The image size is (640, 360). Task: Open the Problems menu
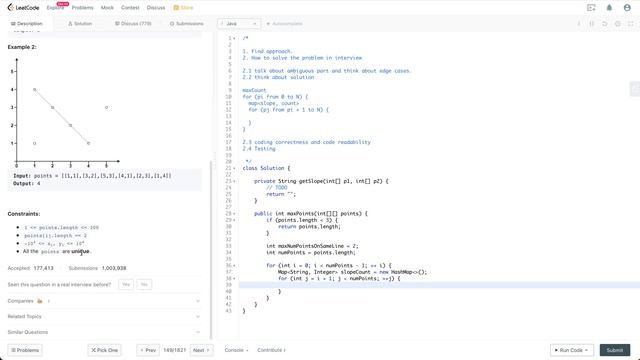(x=82, y=8)
